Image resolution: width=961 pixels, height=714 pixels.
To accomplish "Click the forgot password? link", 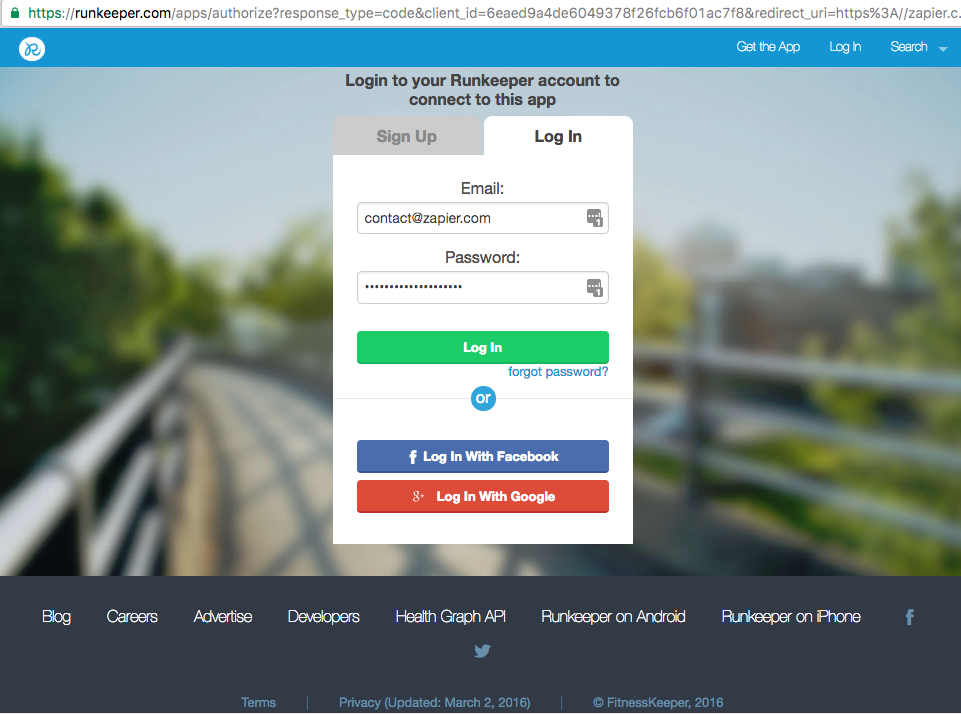I will (558, 371).
